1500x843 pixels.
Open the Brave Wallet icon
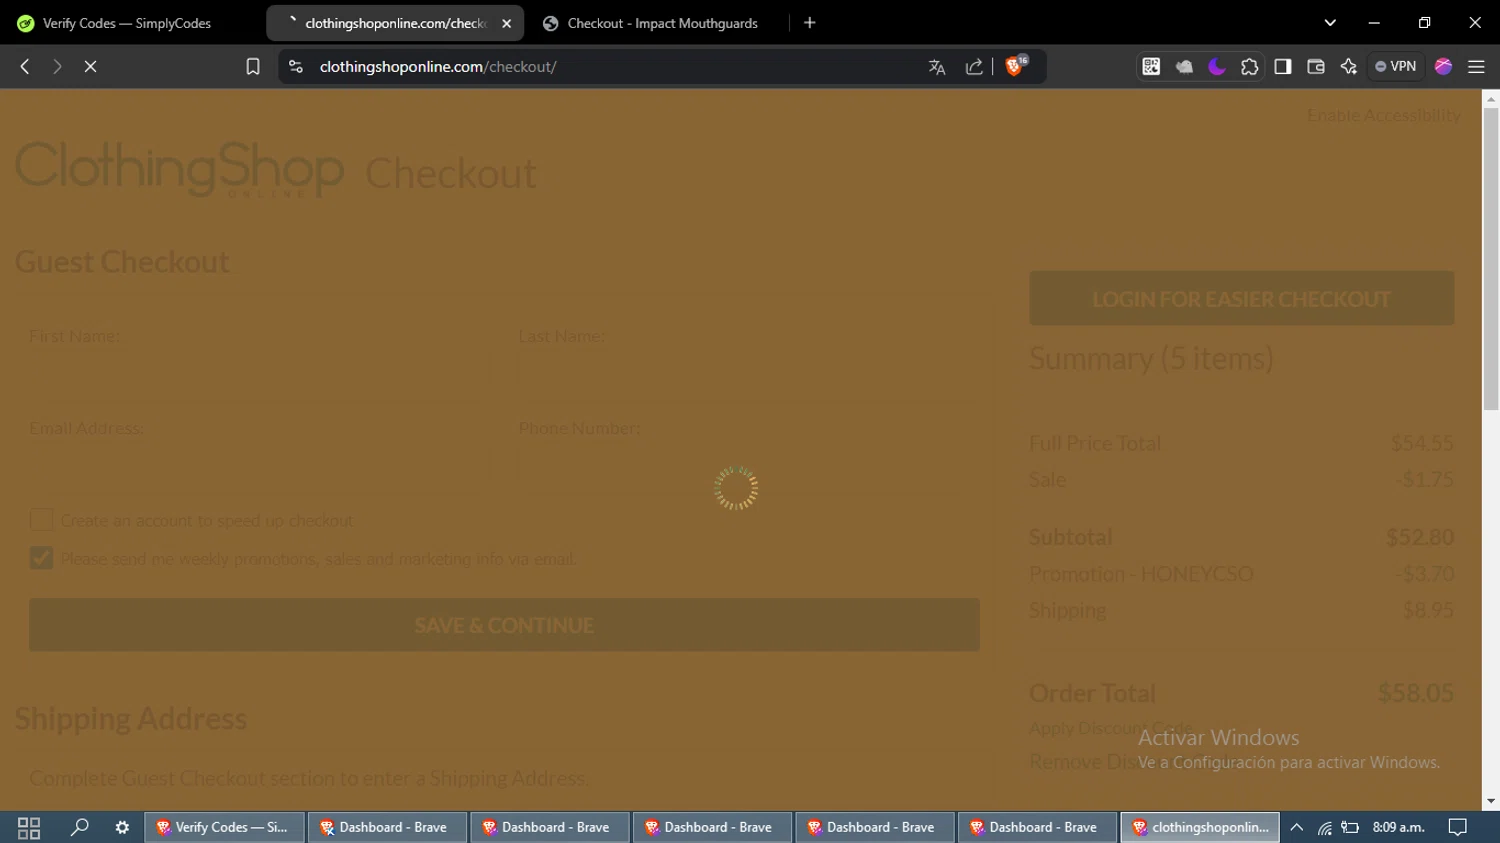1316,67
